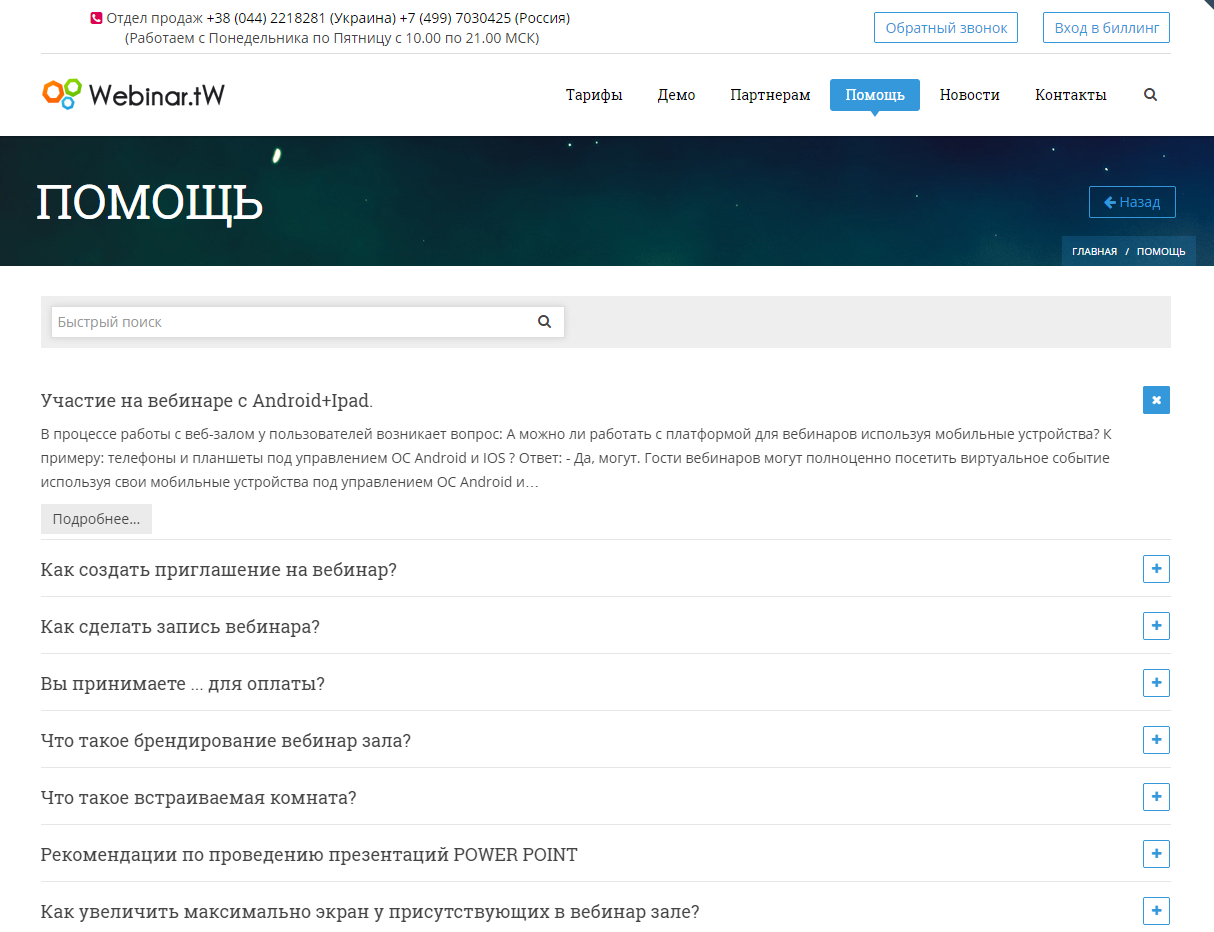Click the Russia phone number +7 (499) 7030425

[x=455, y=18]
